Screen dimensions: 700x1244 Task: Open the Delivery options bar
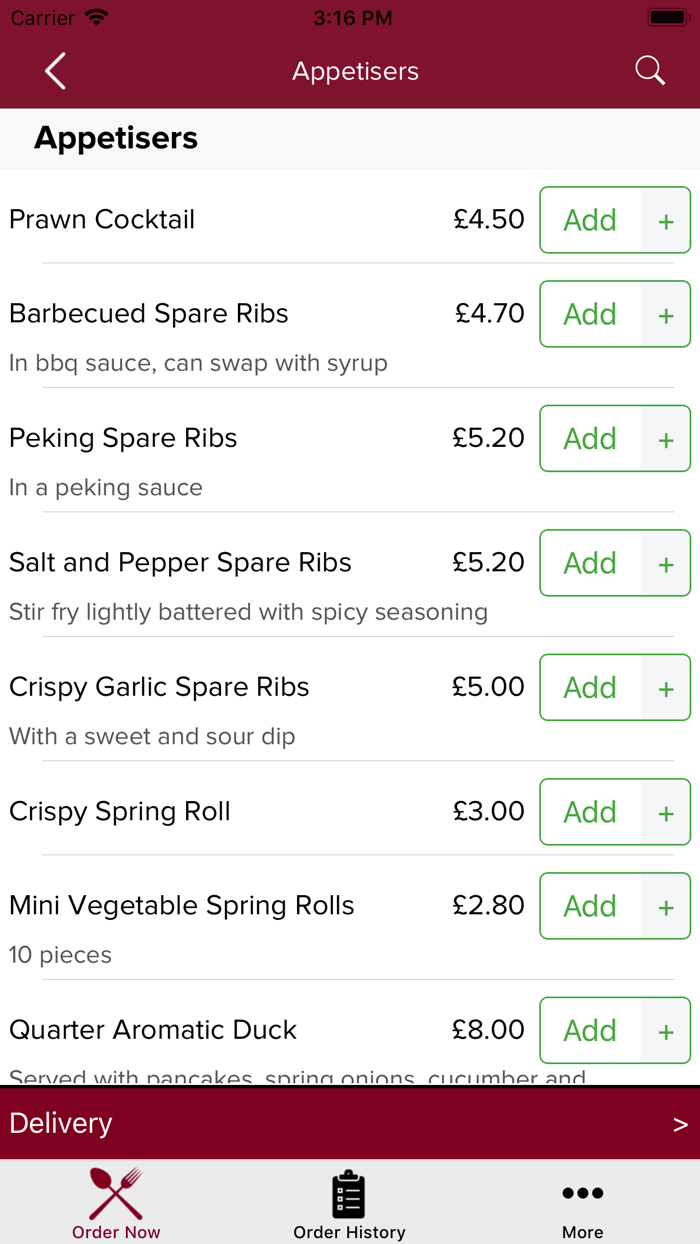[350, 1123]
